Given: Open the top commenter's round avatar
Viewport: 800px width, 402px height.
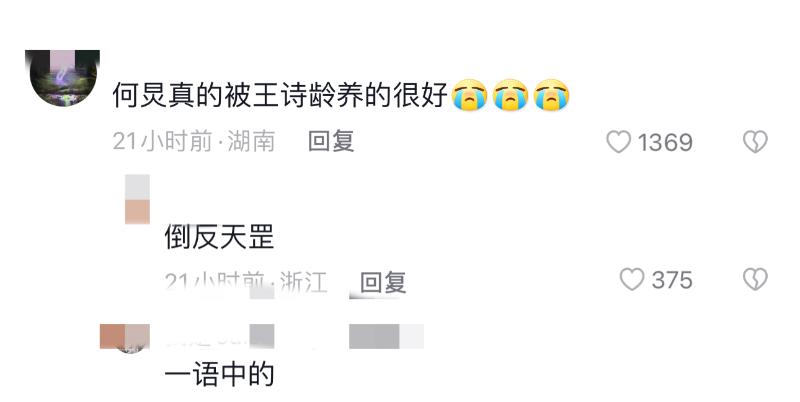Looking at the screenshot, I should pyautogui.click(x=62, y=78).
